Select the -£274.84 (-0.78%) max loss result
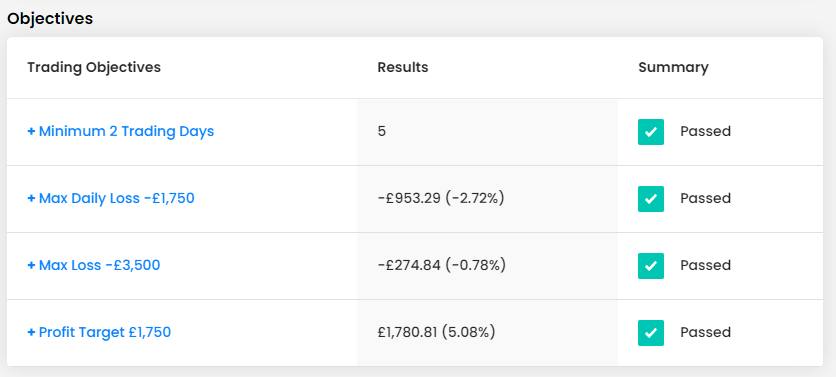Viewport: 836px width, 377px height. [441, 265]
